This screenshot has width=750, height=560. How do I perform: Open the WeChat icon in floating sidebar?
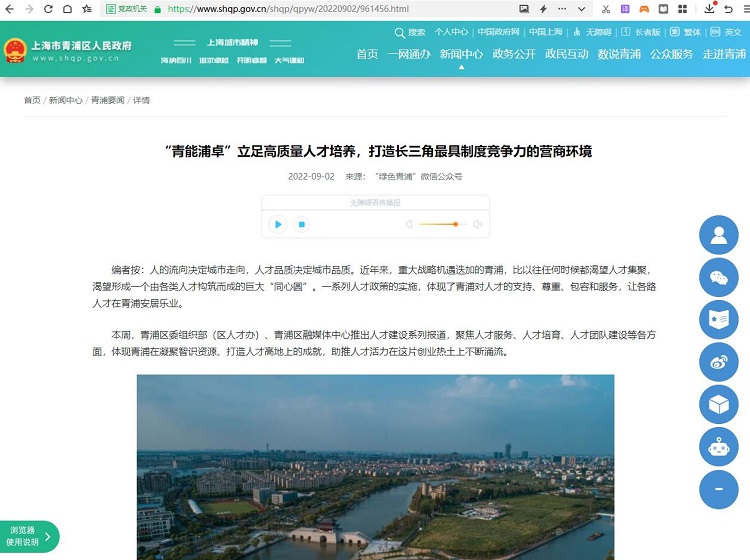click(x=718, y=278)
